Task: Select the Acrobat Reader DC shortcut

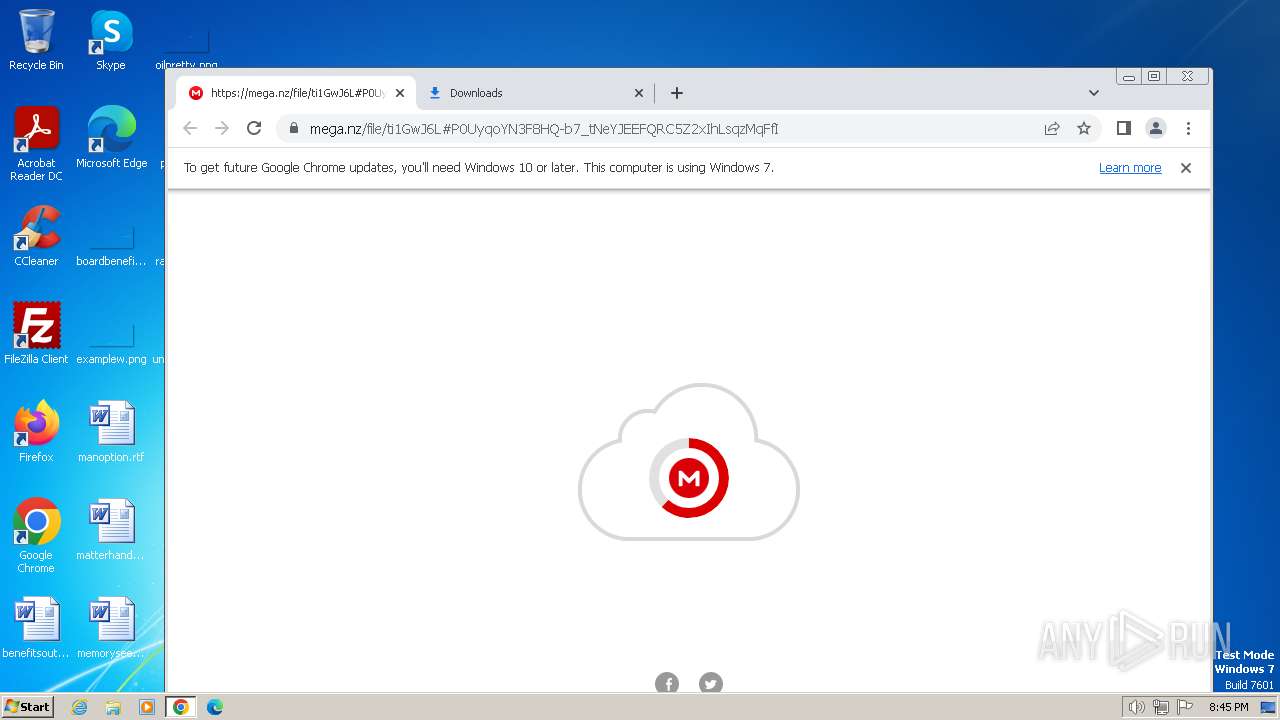Action: click(x=36, y=144)
